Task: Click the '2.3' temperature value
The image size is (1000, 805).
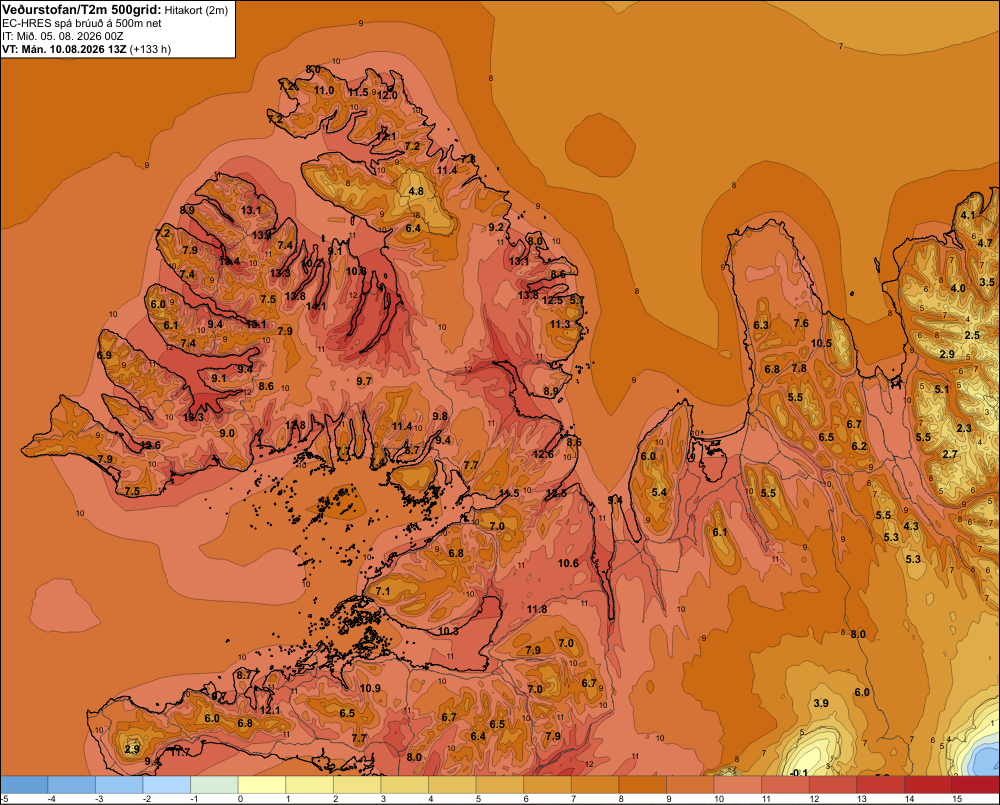Action: [964, 428]
